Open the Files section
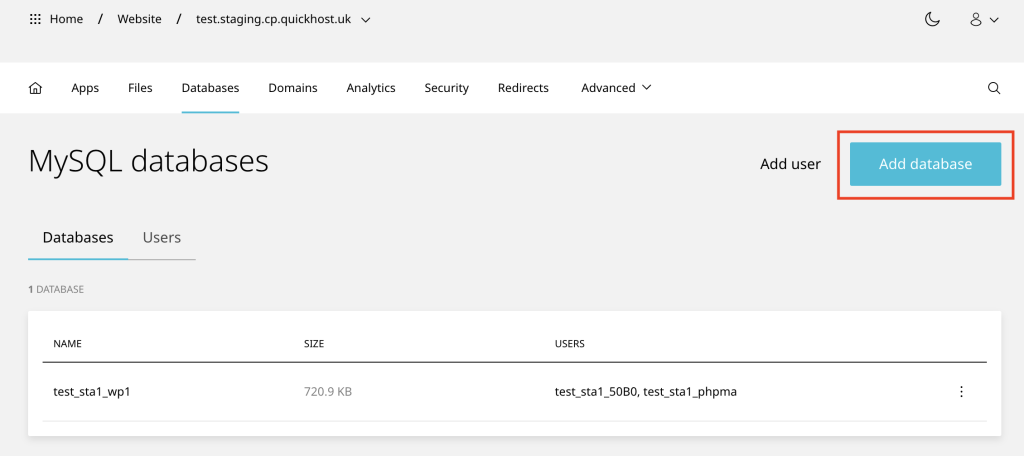1024x456 pixels. click(140, 88)
